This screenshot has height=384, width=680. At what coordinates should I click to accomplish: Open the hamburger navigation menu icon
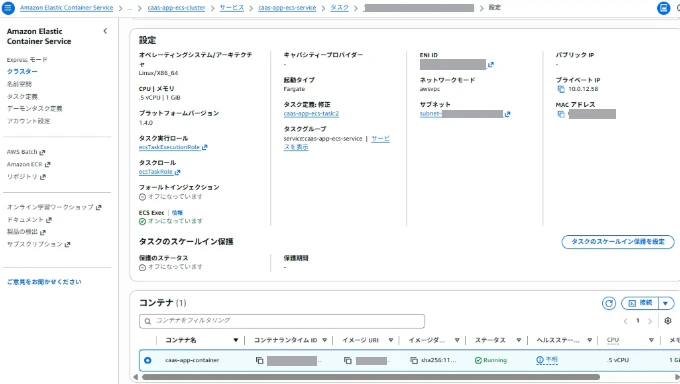8,7
